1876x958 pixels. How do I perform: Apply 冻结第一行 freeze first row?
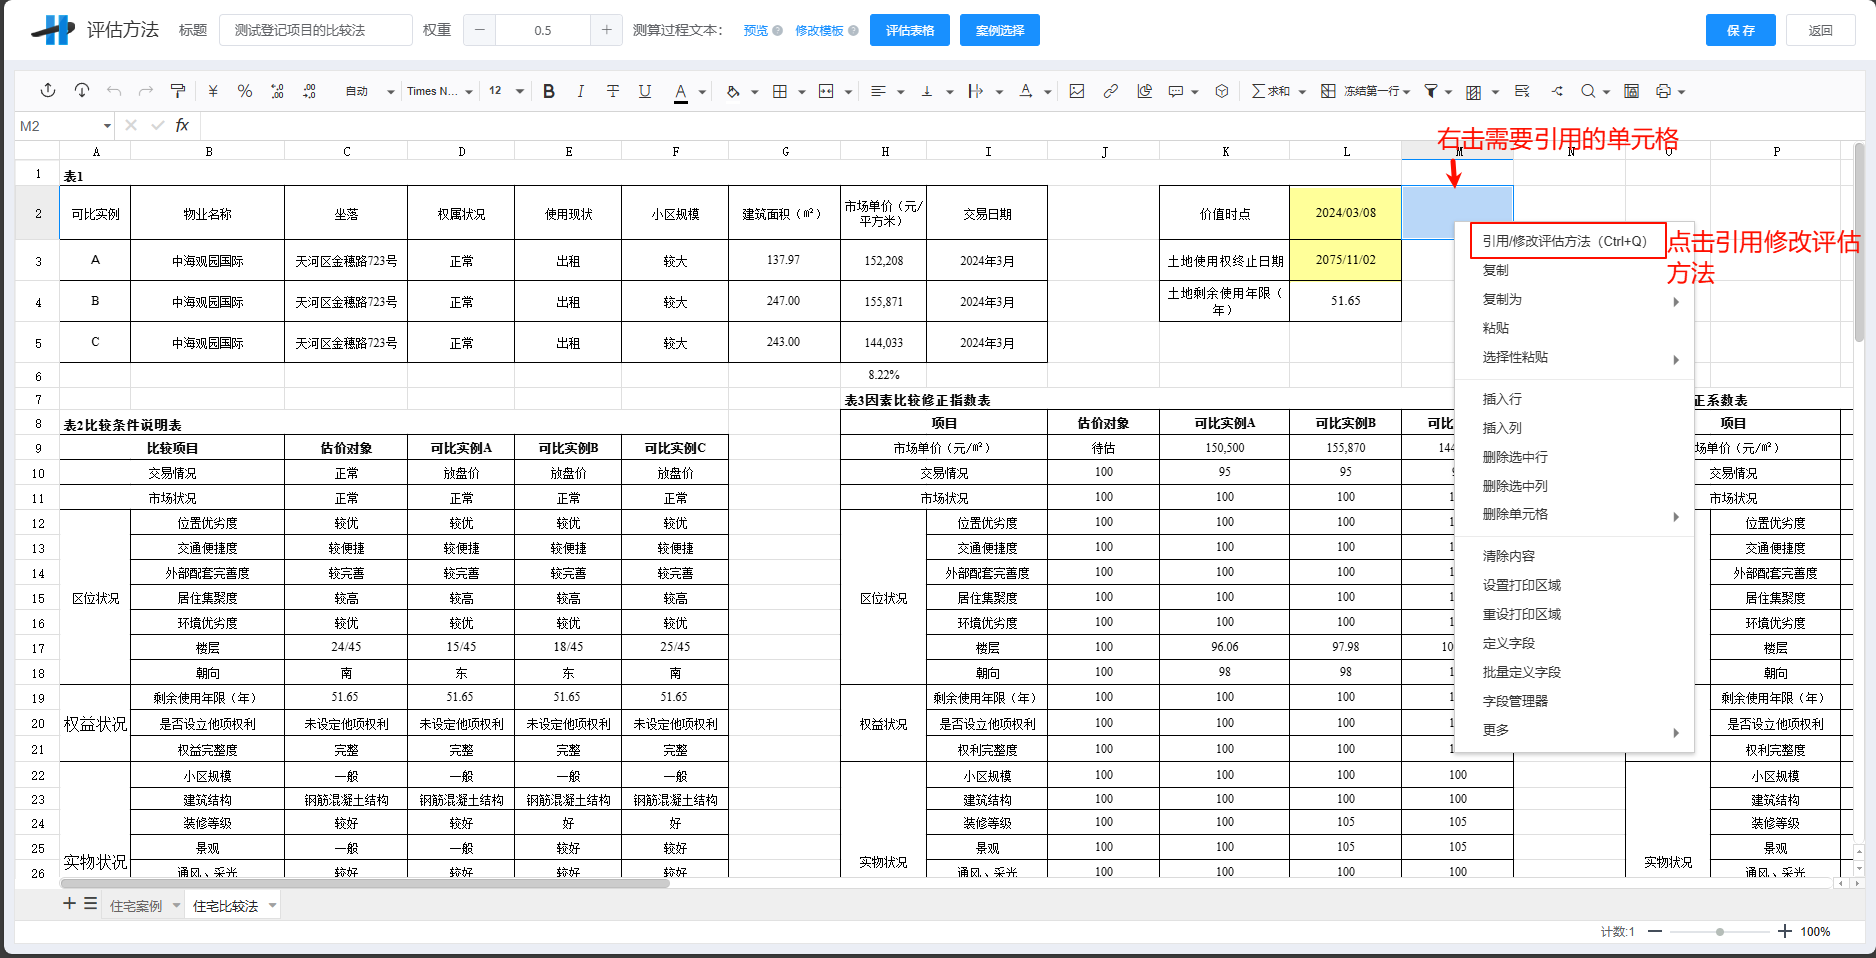[x=1365, y=91]
